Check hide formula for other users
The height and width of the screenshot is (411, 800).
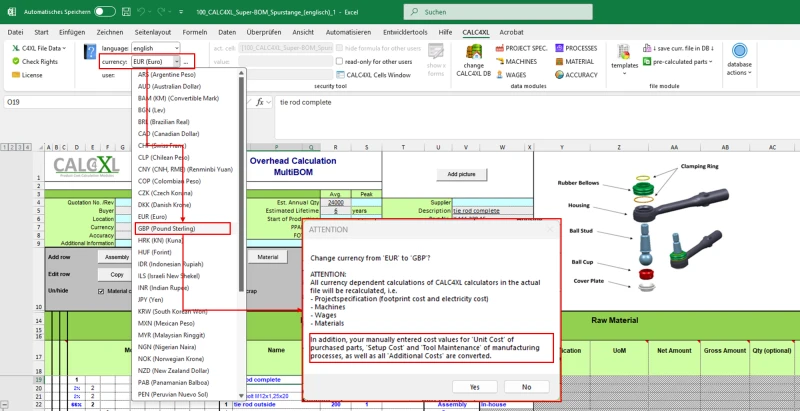339,48
